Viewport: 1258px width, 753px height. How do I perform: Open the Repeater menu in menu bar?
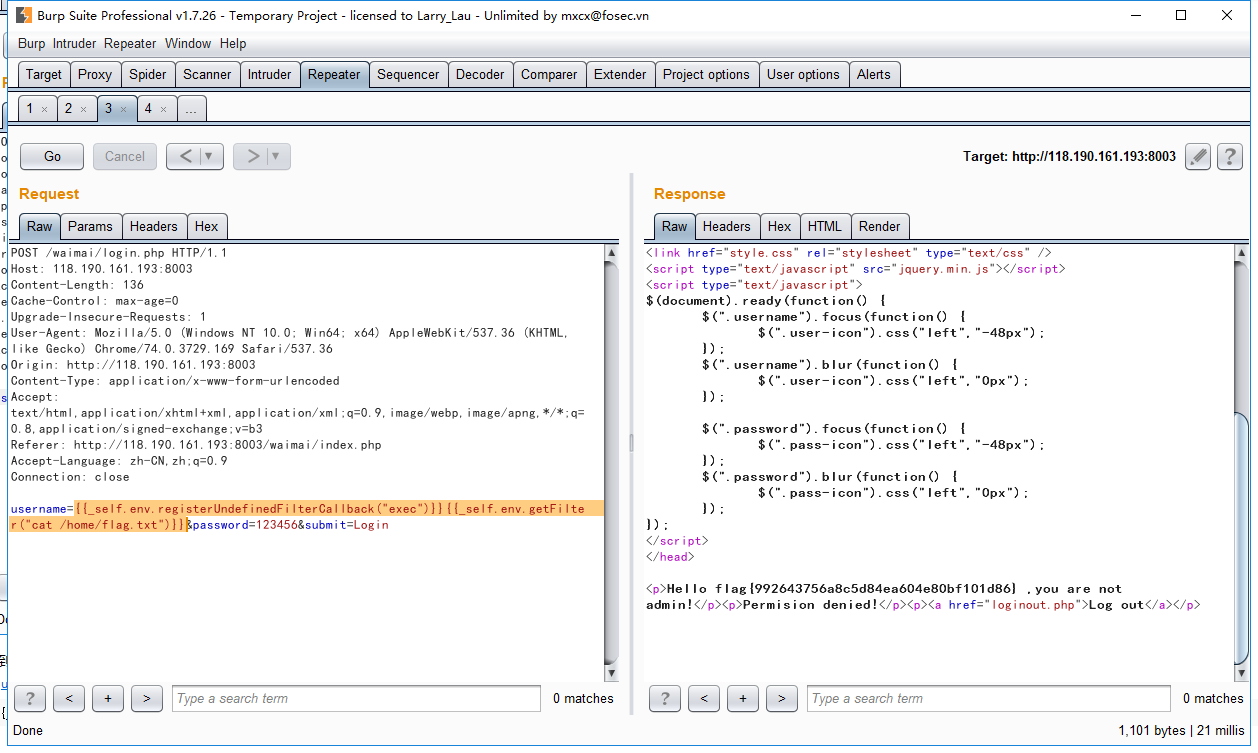130,44
